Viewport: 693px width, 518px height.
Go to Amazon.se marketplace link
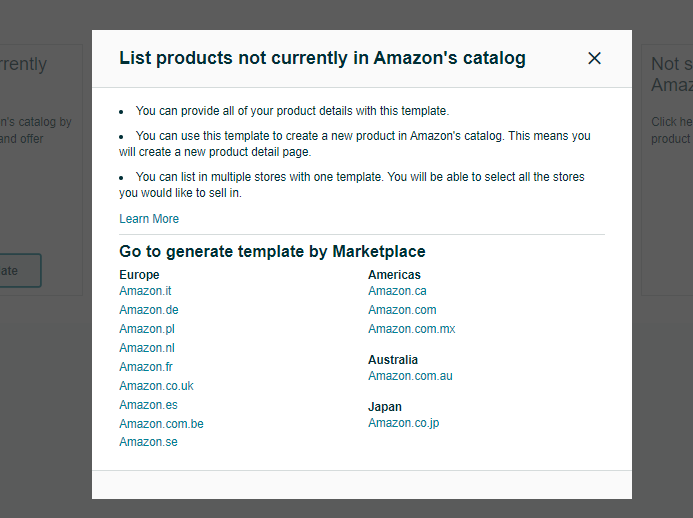[x=148, y=442]
